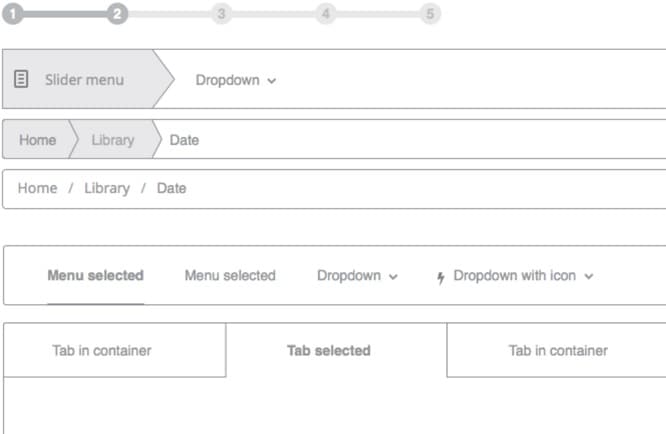This screenshot has height=434, width=666.
Task: Jump to step 3 in stepper
Action: click(x=221, y=14)
